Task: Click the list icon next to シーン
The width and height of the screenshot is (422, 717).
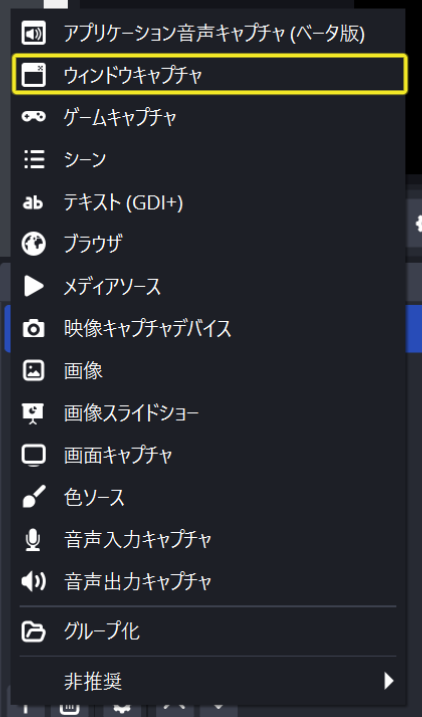Action: click(x=33, y=159)
